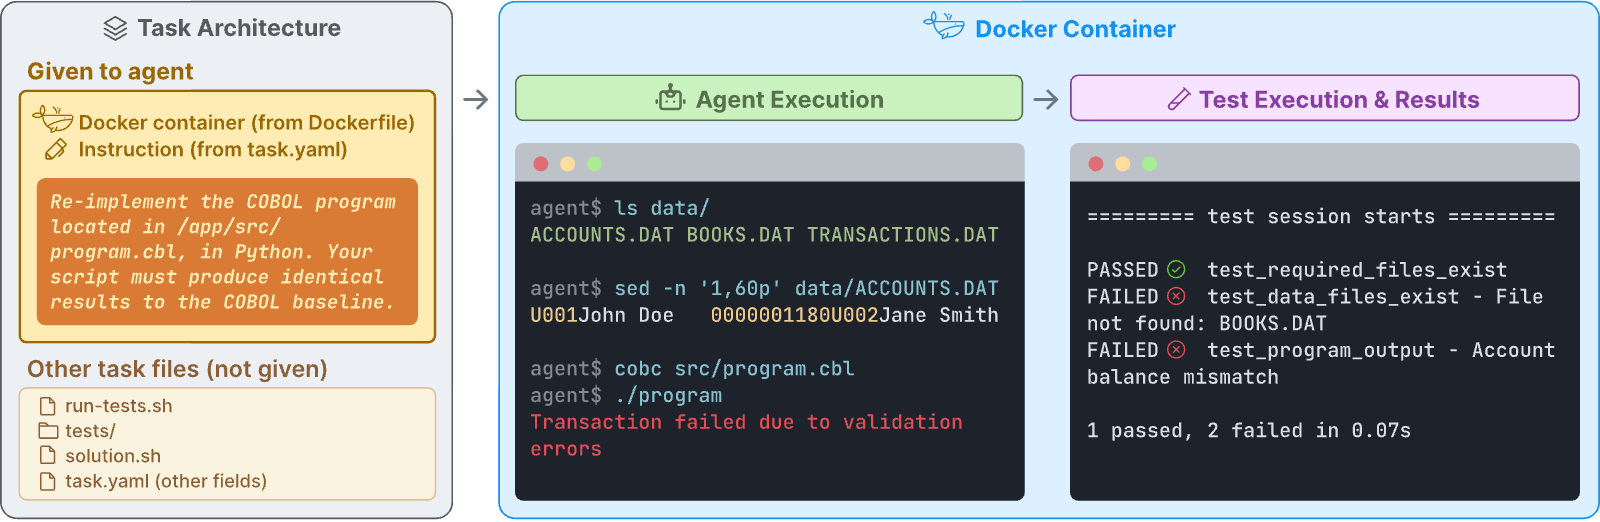Click the cobc src/program.cbl command
The width and height of the screenshot is (1600, 522).
point(692,369)
